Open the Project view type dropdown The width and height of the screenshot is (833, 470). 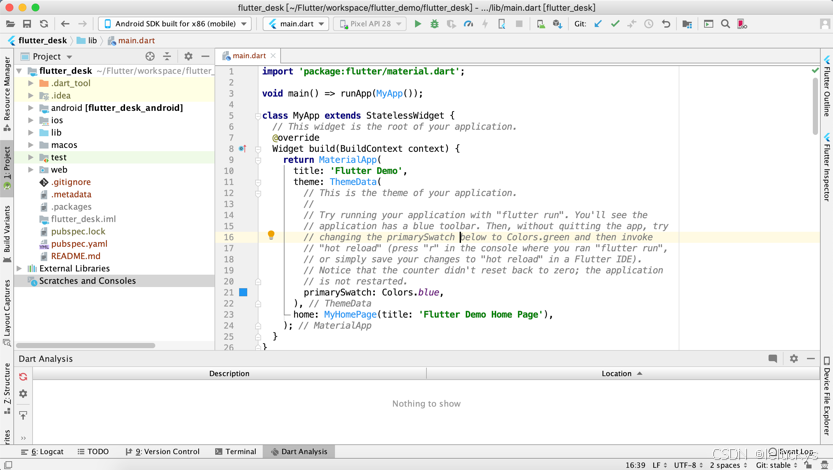46,56
